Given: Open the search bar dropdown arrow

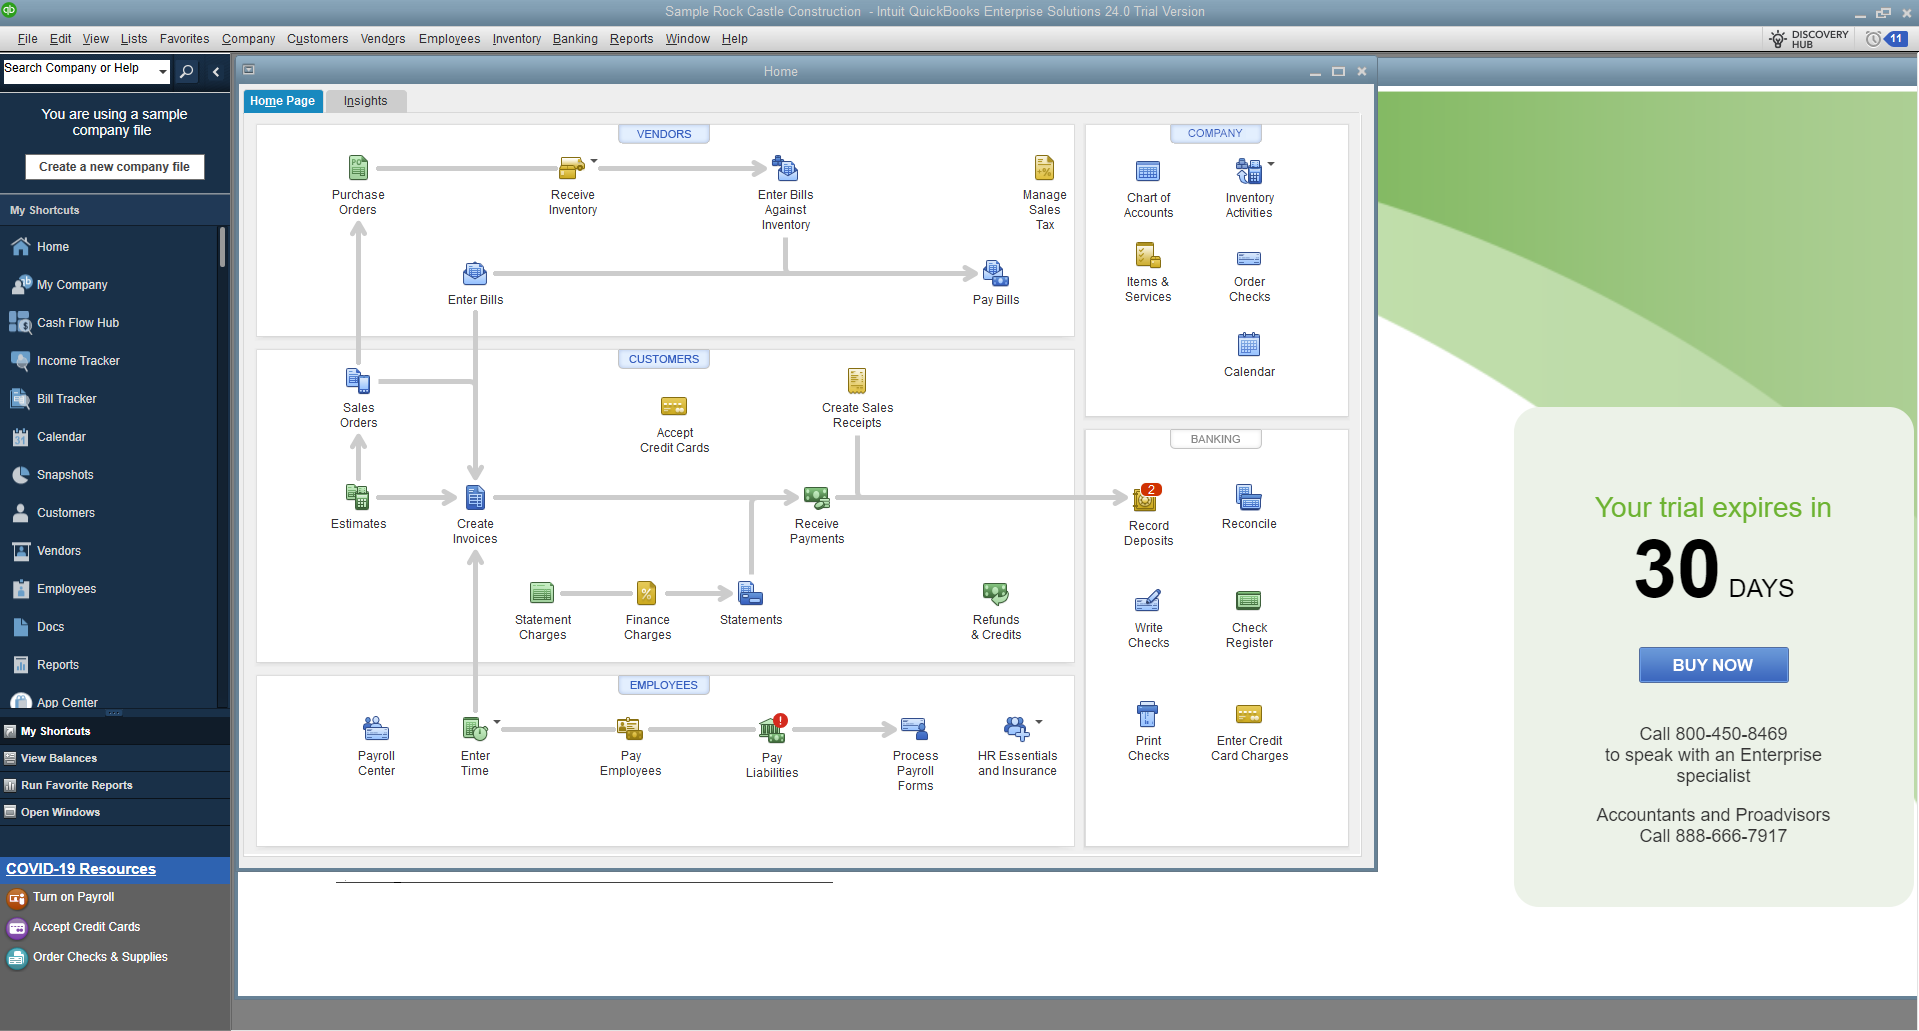Looking at the screenshot, I should point(163,69).
